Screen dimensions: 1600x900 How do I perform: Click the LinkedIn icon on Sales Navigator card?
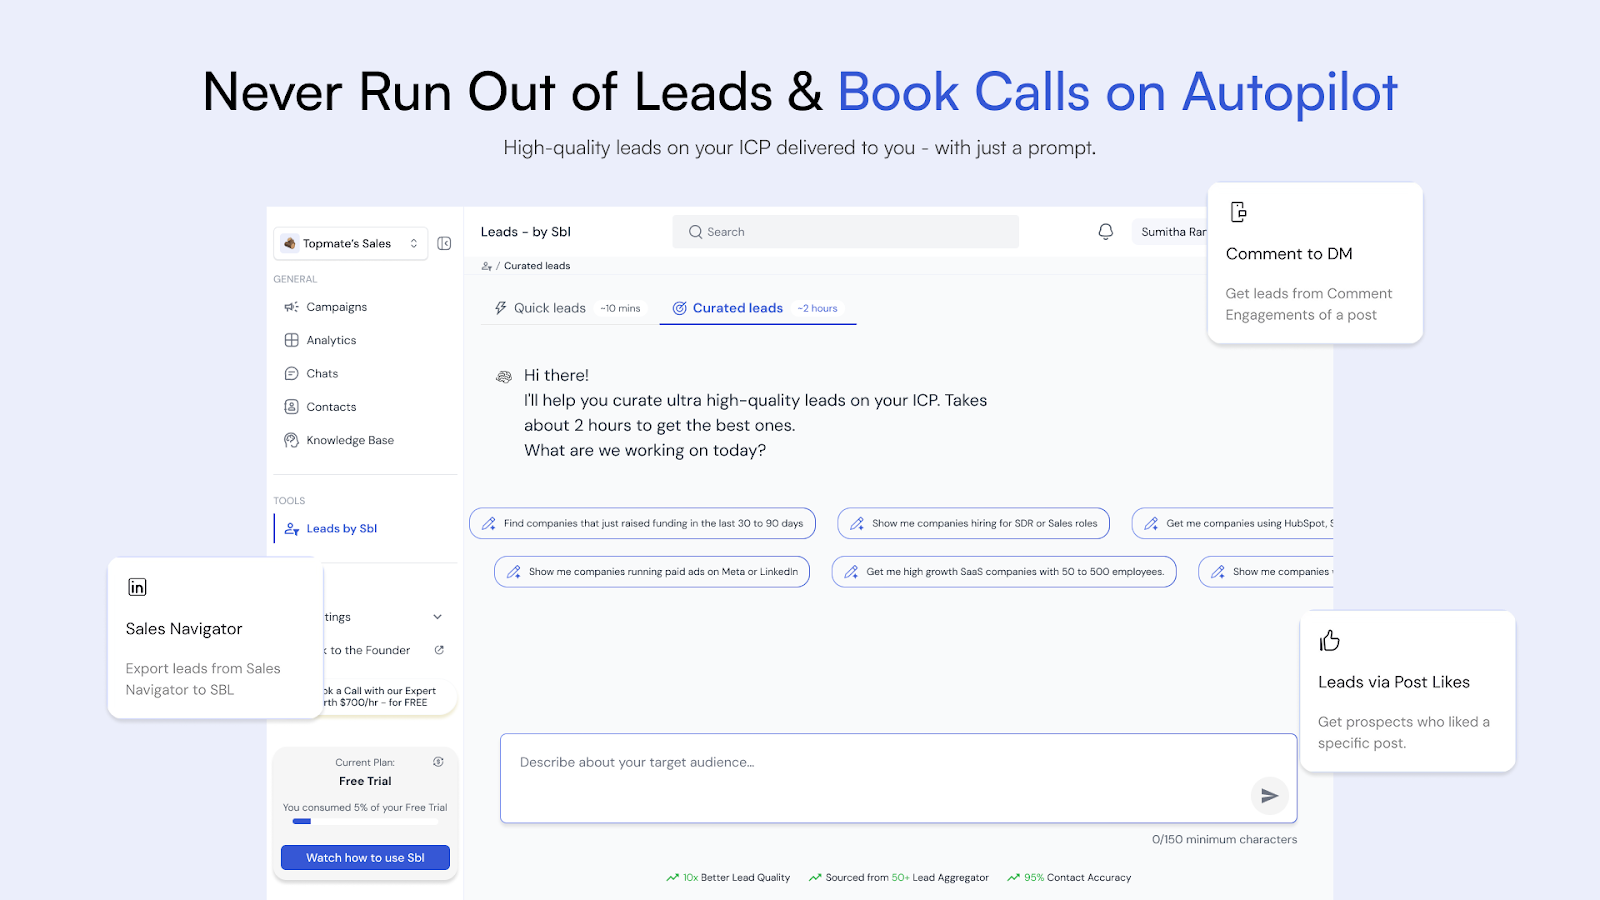pyautogui.click(x=137, y=587)
